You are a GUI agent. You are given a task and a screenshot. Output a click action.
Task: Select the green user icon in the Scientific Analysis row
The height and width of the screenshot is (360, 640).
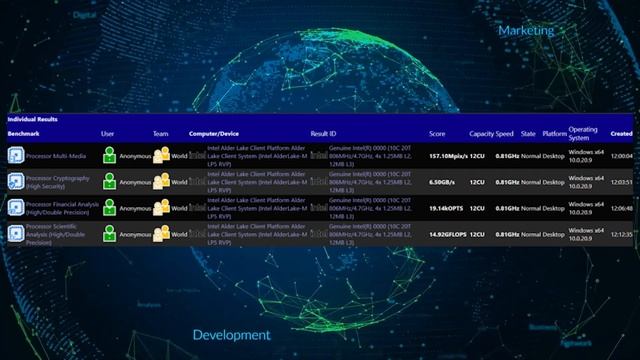(x=109, y=234)
